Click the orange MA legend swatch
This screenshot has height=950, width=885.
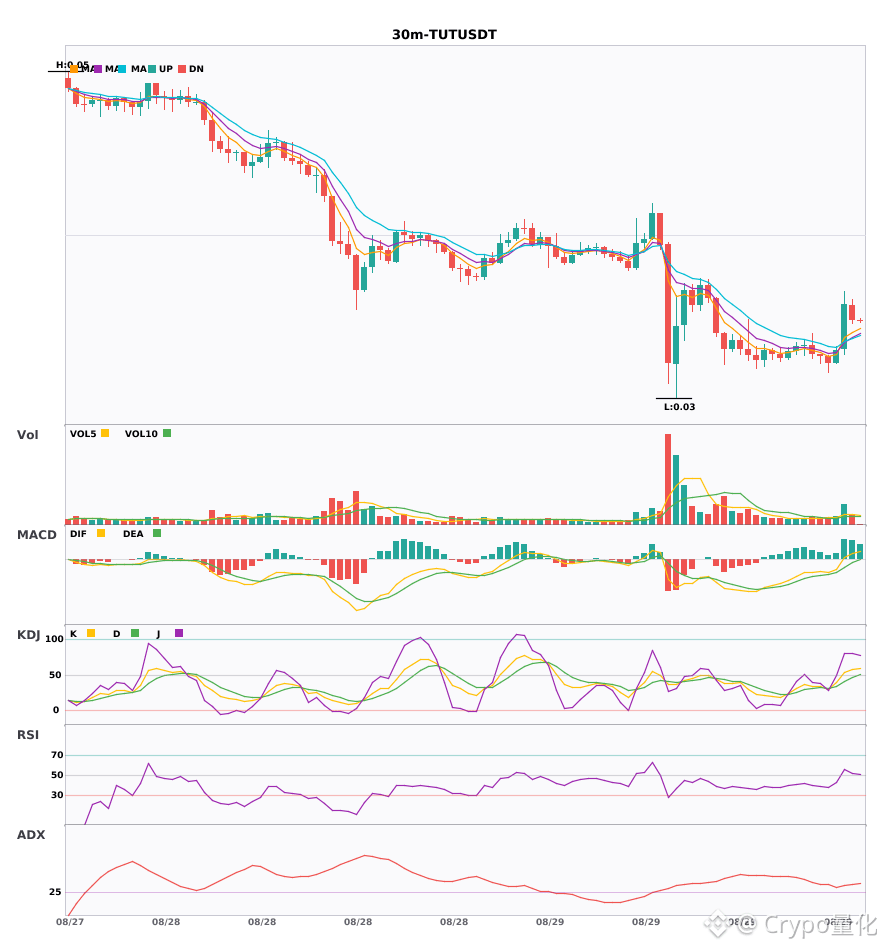[x=74, y=69]
